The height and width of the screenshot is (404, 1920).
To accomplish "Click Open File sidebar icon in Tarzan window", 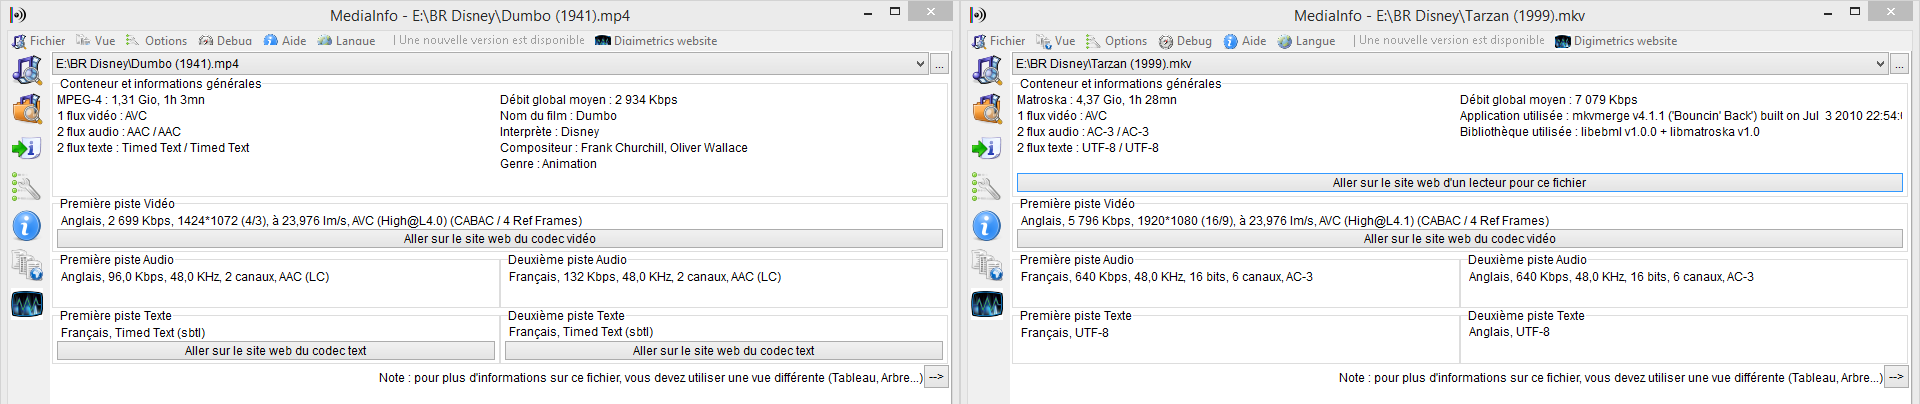I will click(987, 70).
